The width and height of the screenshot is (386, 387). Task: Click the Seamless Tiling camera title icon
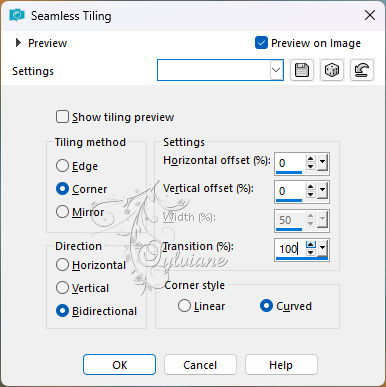tap(17, 15)
